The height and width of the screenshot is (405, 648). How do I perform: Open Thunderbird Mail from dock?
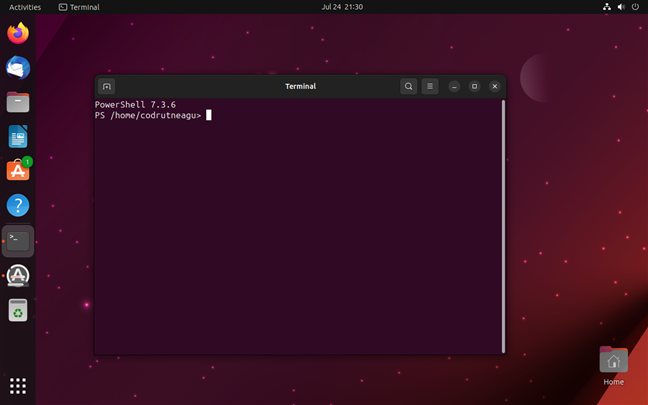(x=18, y=68)
